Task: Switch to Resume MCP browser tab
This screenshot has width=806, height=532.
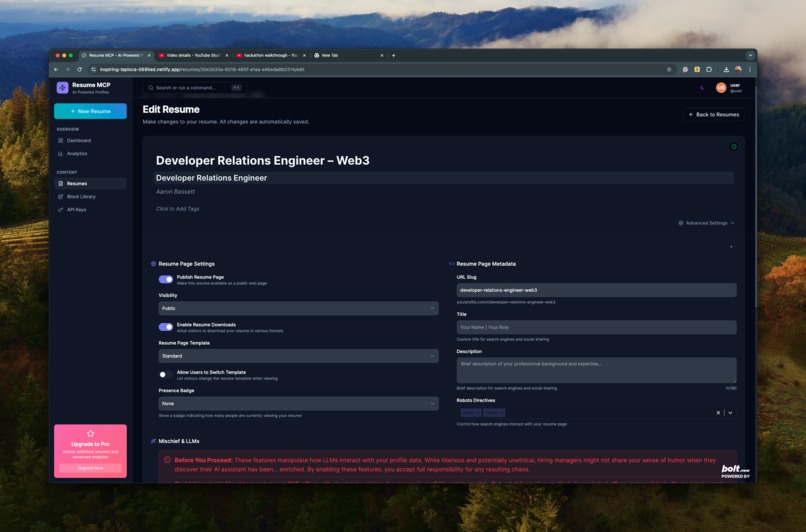Action: click(115, 56)
